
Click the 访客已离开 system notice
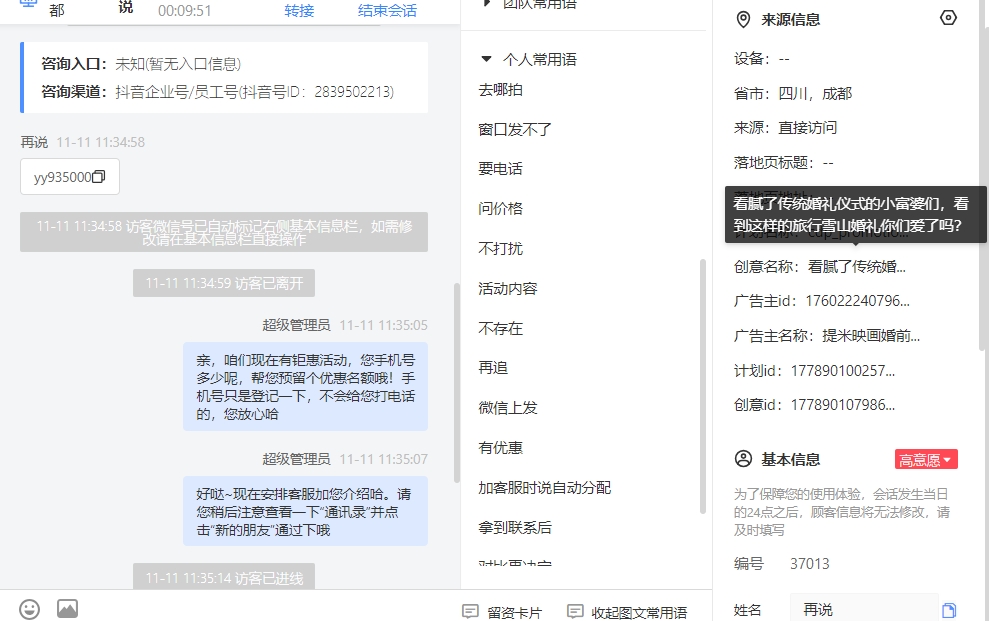(x=224, y=283)
